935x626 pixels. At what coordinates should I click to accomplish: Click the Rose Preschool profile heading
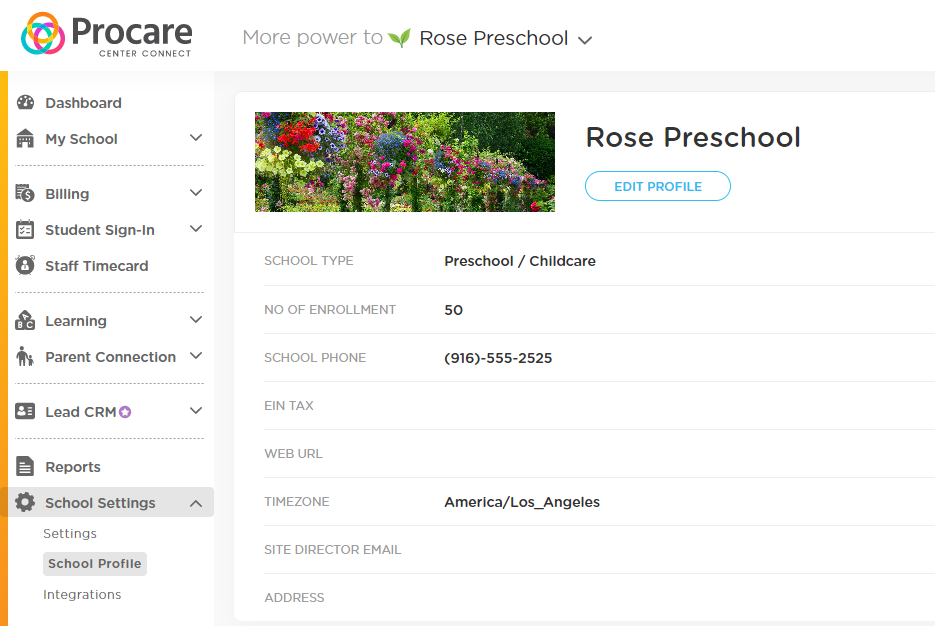click(693, 137)
